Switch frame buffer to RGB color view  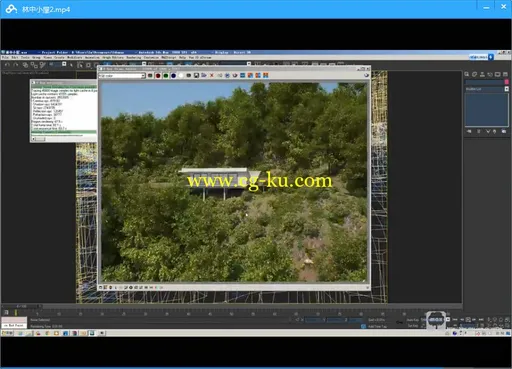coord(150,76)
